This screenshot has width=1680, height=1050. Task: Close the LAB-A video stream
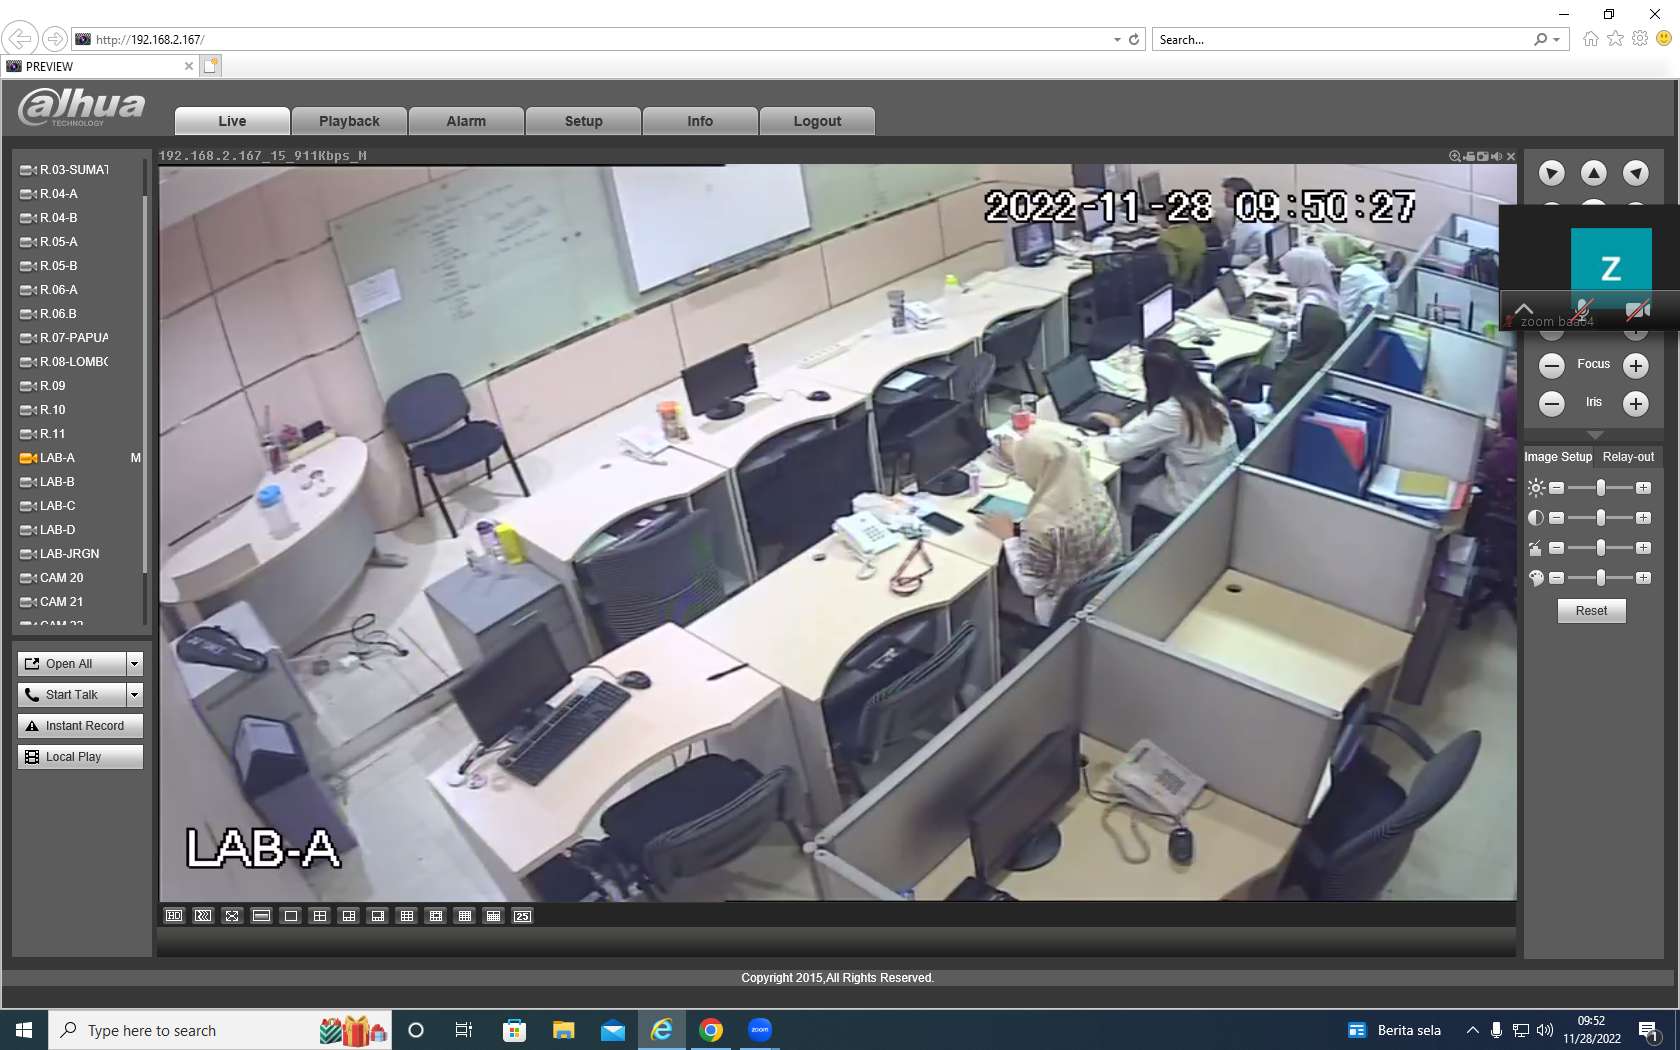(1511, 156)
